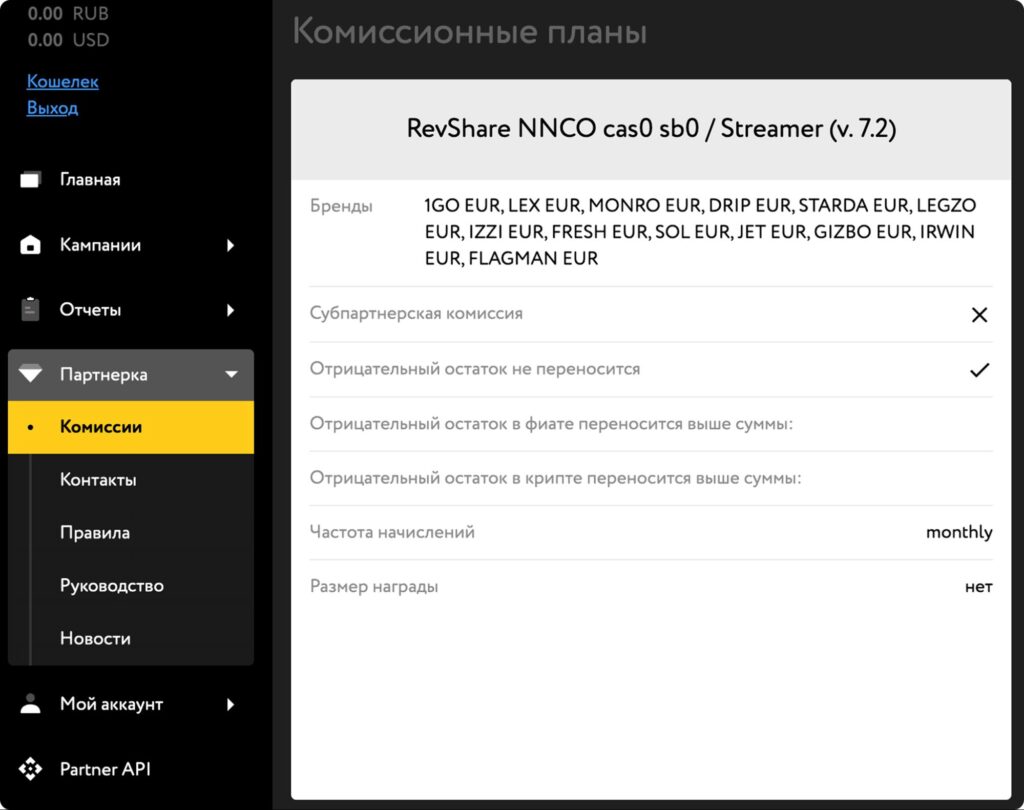This screenshot has height=810, width=1024.
Task: Click the Комиссионные планы heading
Action: [x=469, y=31]
